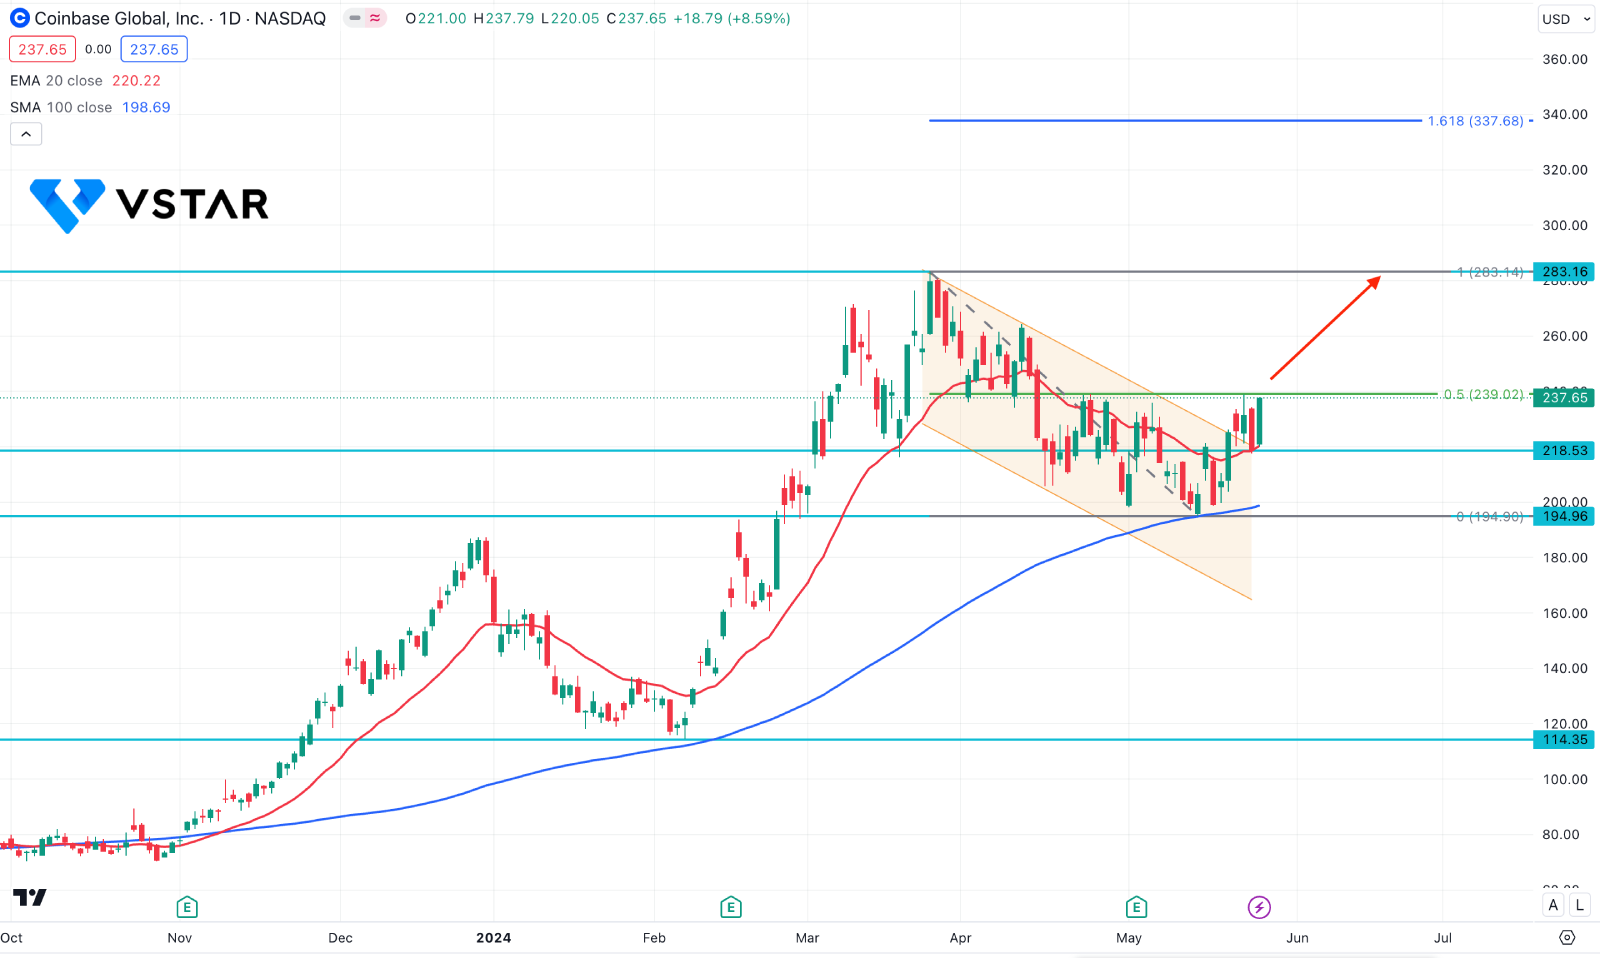
Task: Click the 360.00 label on the price axis
Action: 1565,59
